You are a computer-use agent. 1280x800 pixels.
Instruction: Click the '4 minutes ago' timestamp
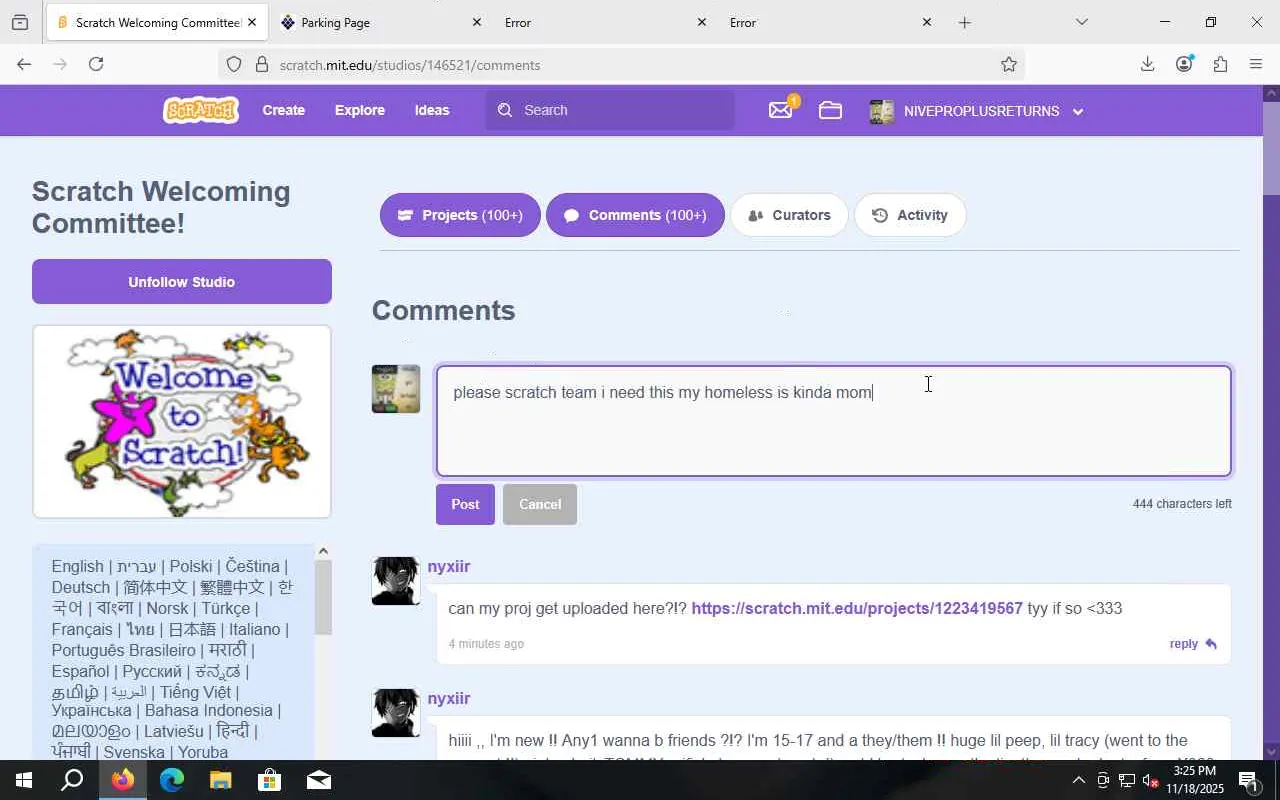[x=486, y=644]
